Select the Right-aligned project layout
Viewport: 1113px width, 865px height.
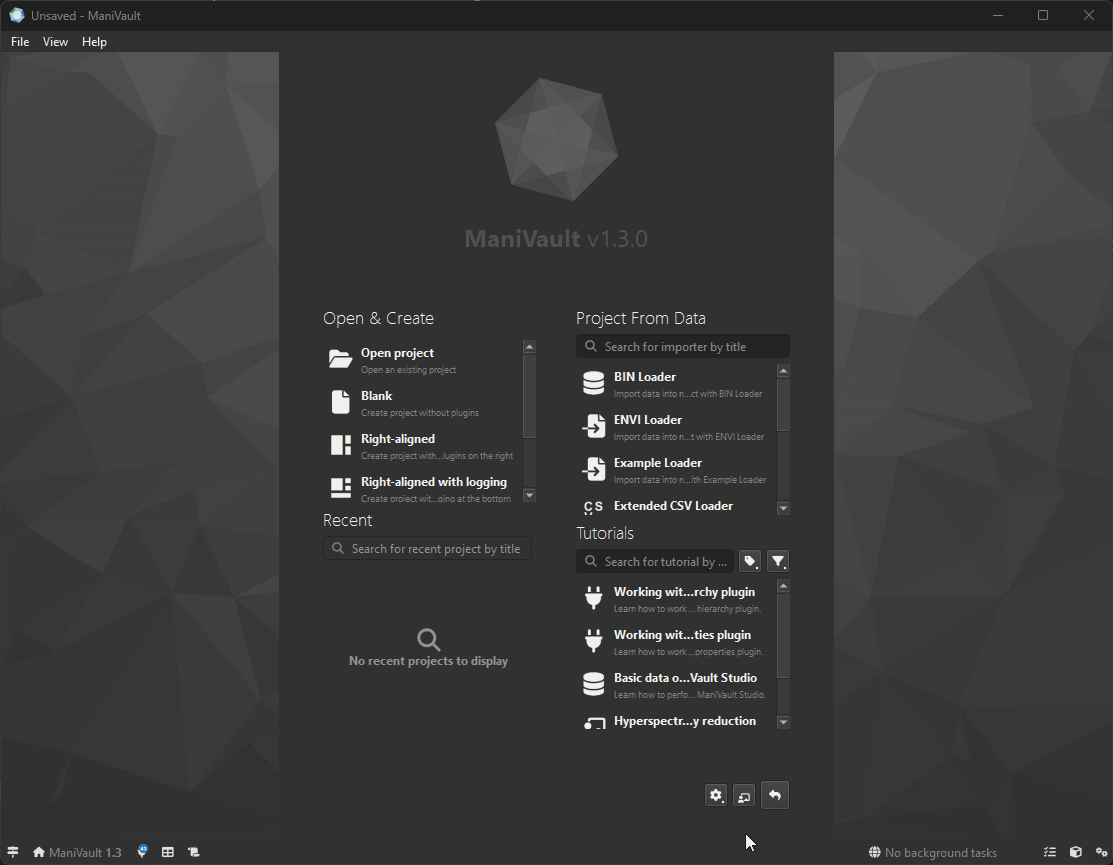coord(424,446)
